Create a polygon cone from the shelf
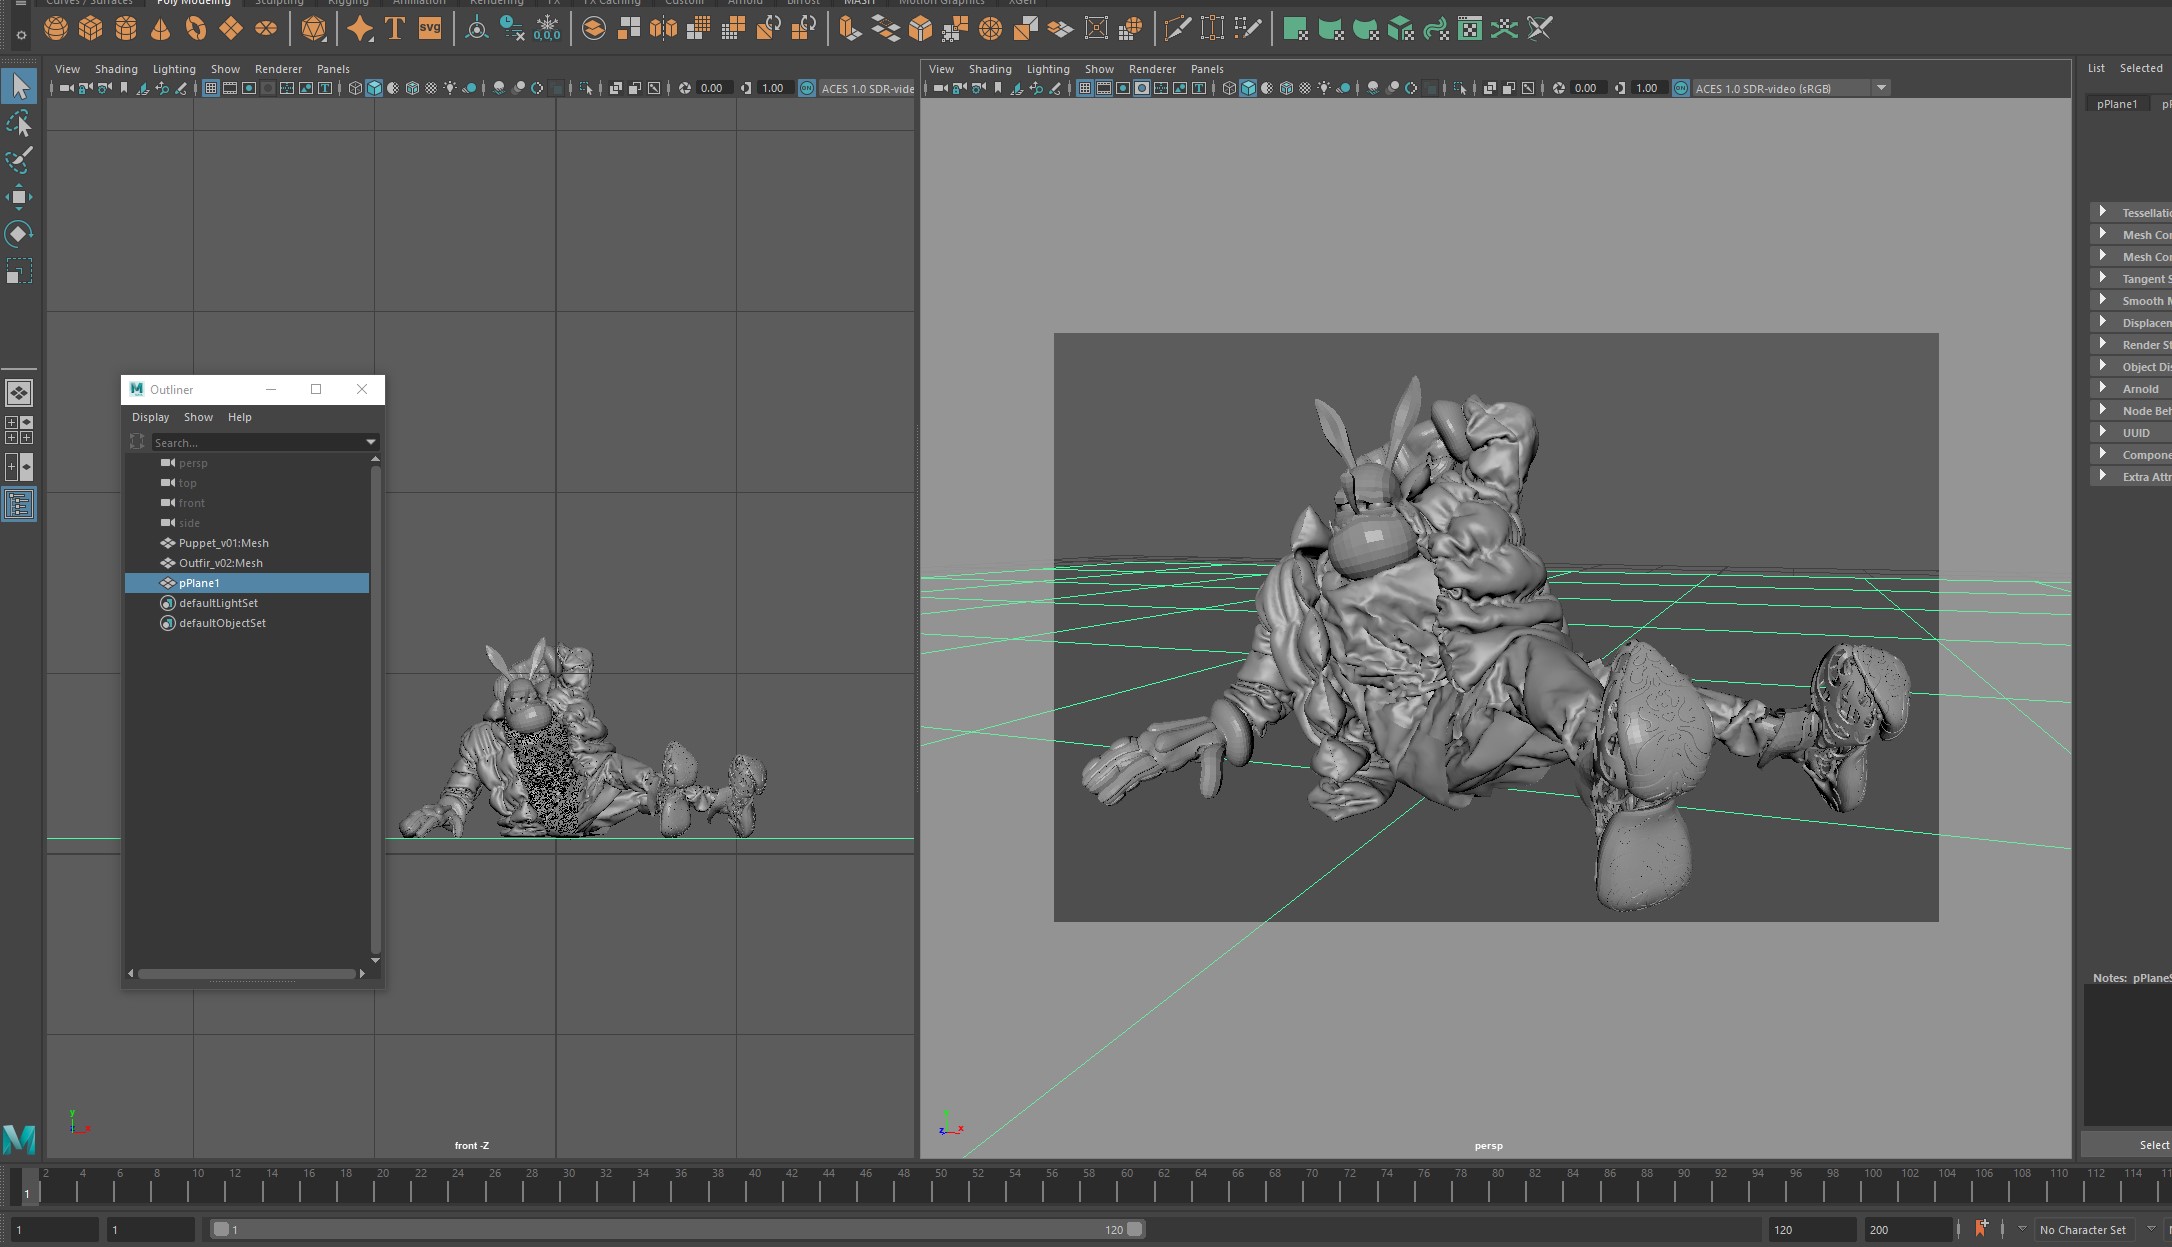Image resolution: width=2172 pixels, height=1247 pixels. [x=160, y=29]
